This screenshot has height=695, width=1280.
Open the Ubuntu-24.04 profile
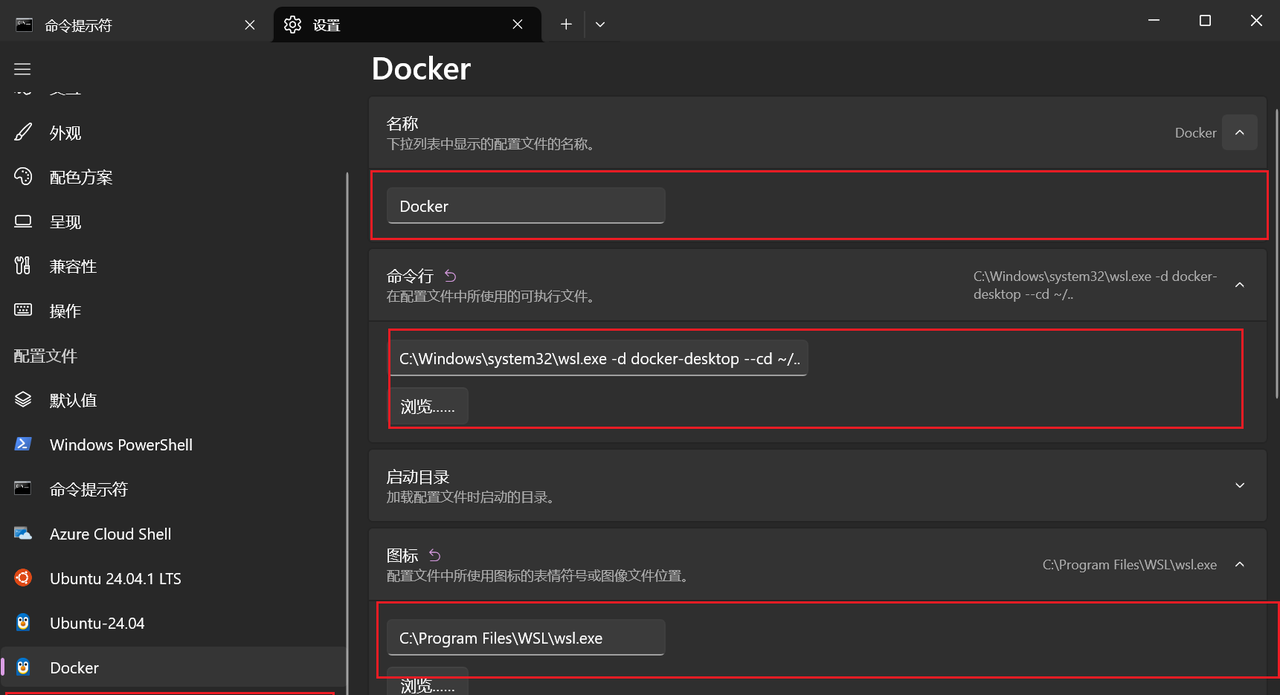[x=94, y=622]
